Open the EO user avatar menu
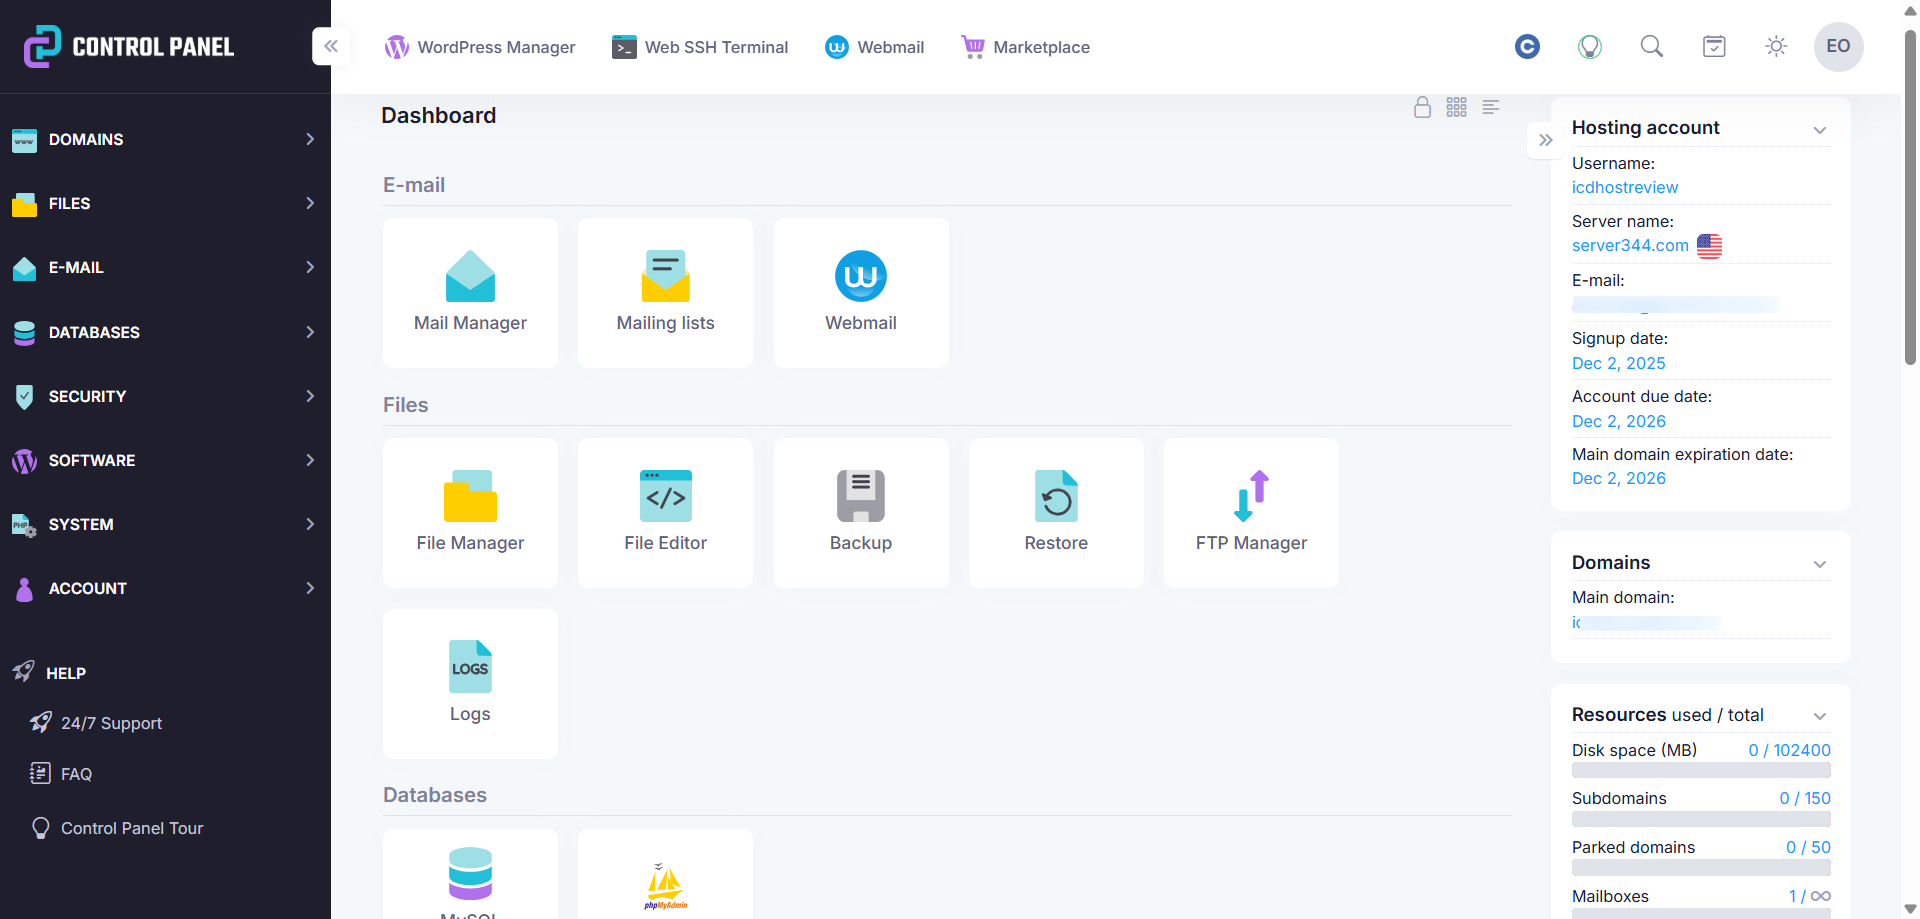 click(x=1838, y=46)
